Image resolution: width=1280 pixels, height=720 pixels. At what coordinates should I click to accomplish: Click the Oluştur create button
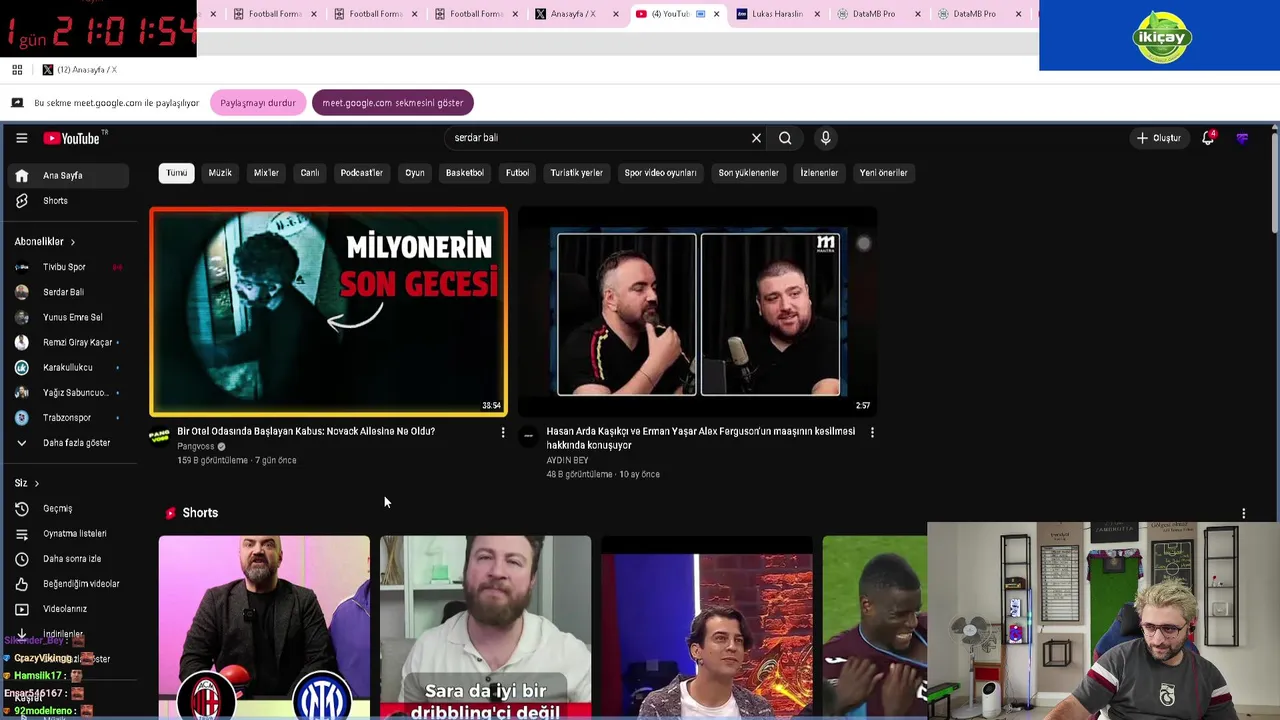(1159, 138)
